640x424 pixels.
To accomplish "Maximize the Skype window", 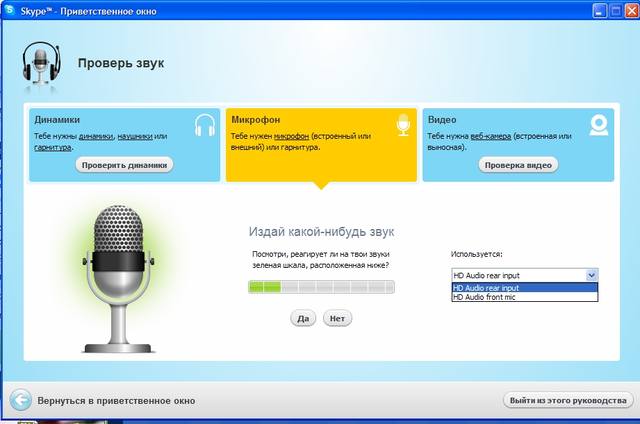I will tap(615, 11).
